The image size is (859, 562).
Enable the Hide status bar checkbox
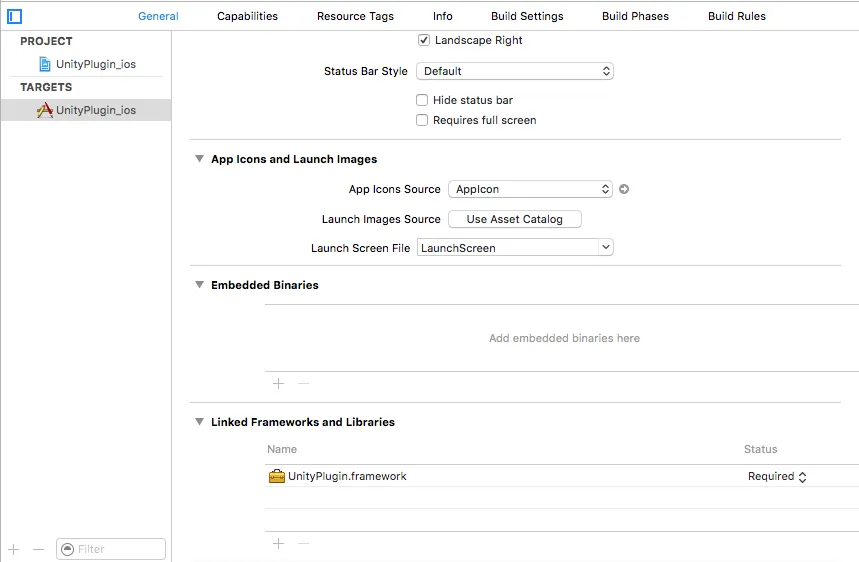coord(422,100)
